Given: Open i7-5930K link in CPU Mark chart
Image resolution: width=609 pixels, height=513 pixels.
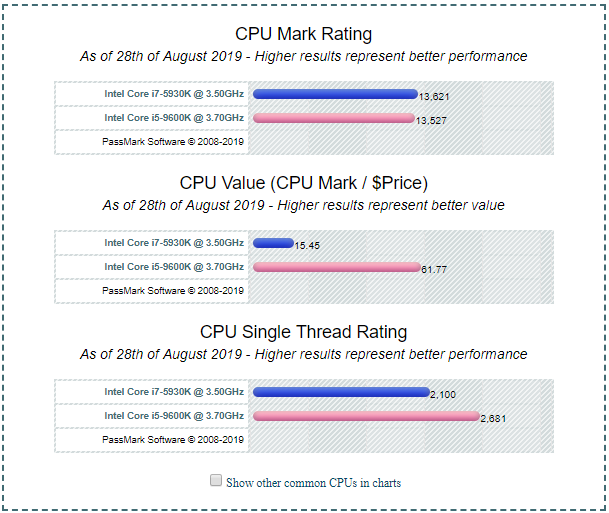Looking at the screenshot, I should [x=174, y=94].
